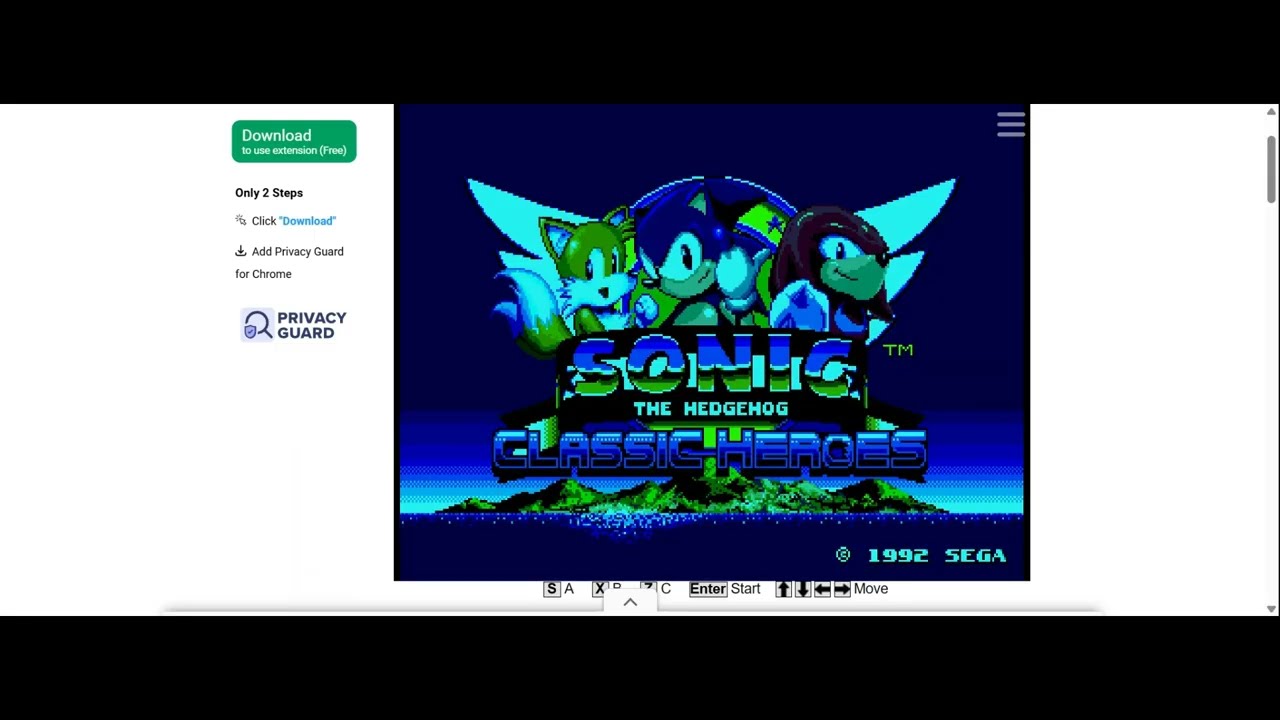Click the "Move" control label
The height and width of the screenshot is (720, 1280).
coord(871,589)
